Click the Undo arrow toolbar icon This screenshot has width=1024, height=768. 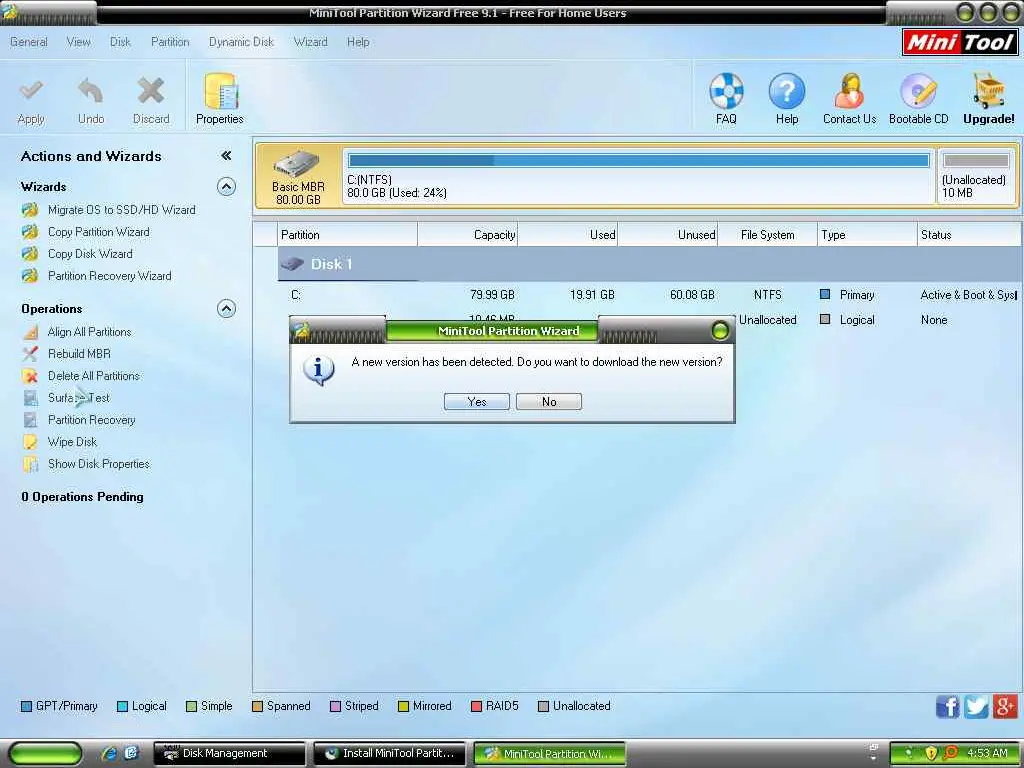91,91
